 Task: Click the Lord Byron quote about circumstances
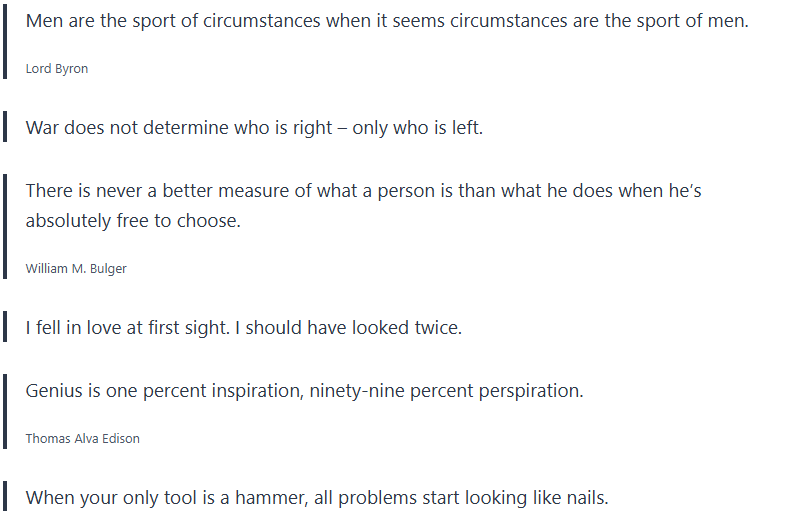click(386, 21)
